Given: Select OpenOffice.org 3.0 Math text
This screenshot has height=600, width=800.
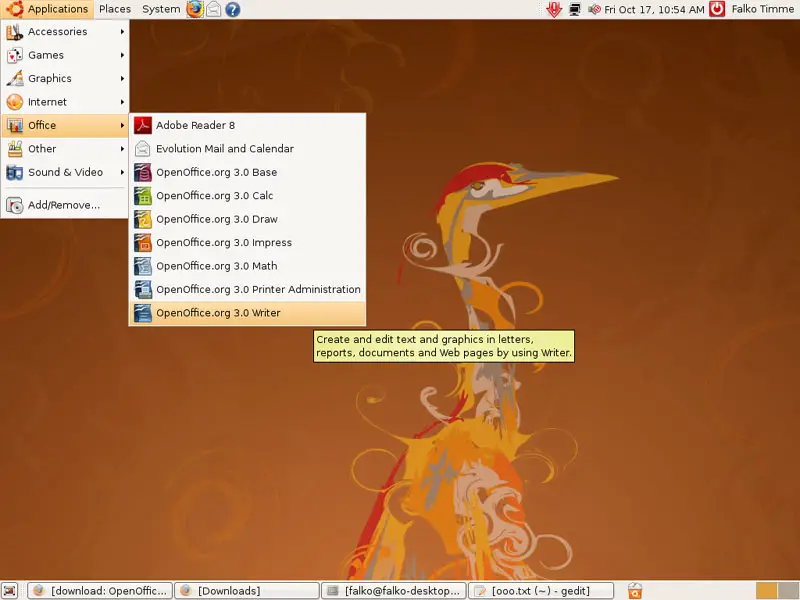Looking at the screenshot, I should (x=217, y=266).
